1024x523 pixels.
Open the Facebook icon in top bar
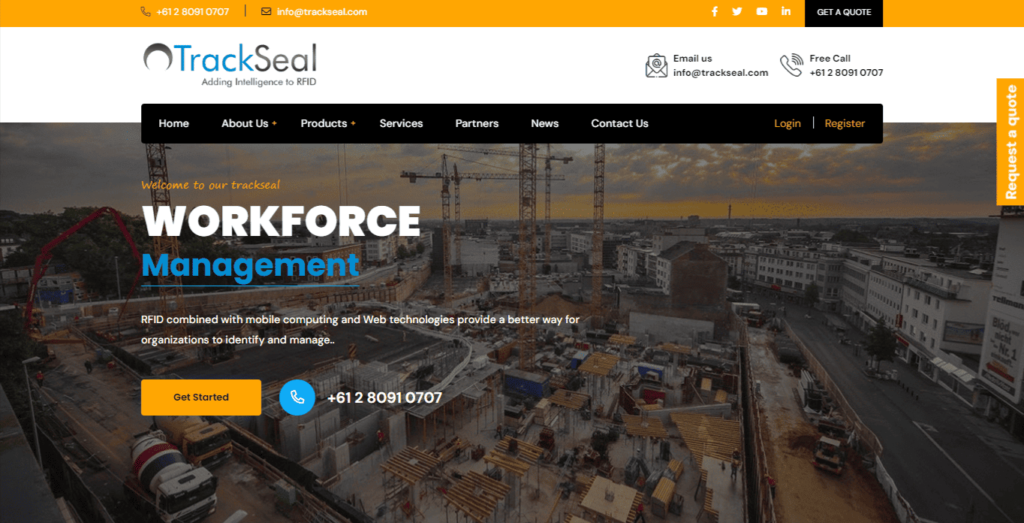[x=714, y=12]
